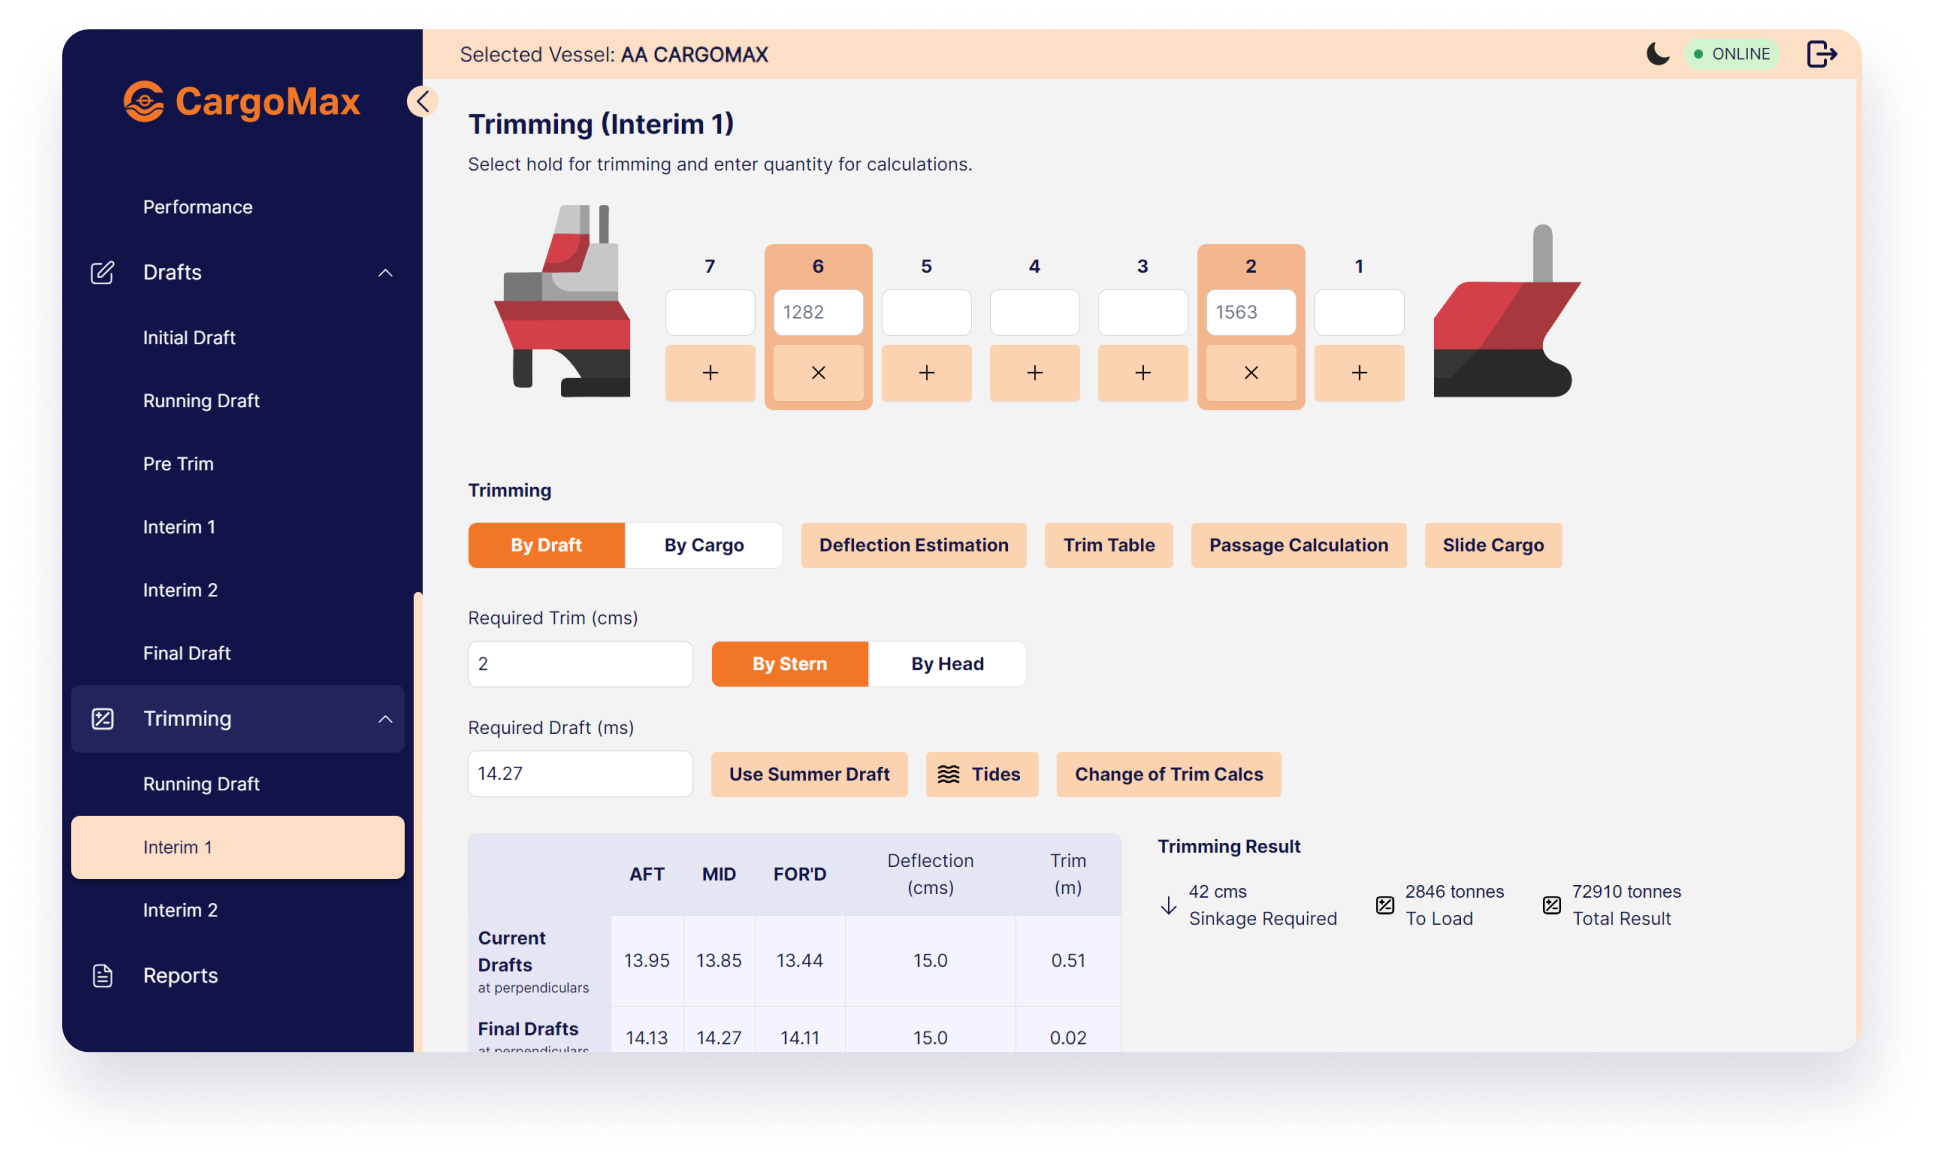The image size is (1937, 1160).
Task: Click the To Load tonnes icon
Action: coord(1385,905)
